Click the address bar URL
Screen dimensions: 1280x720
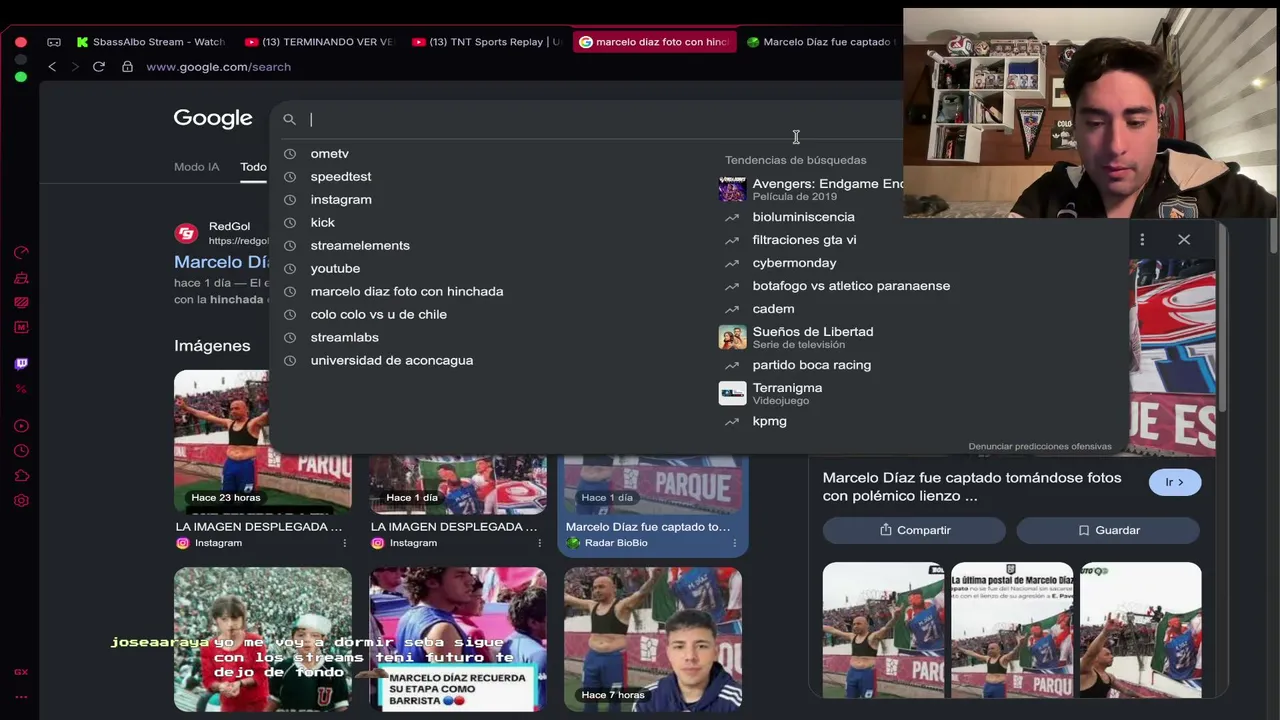219,67
